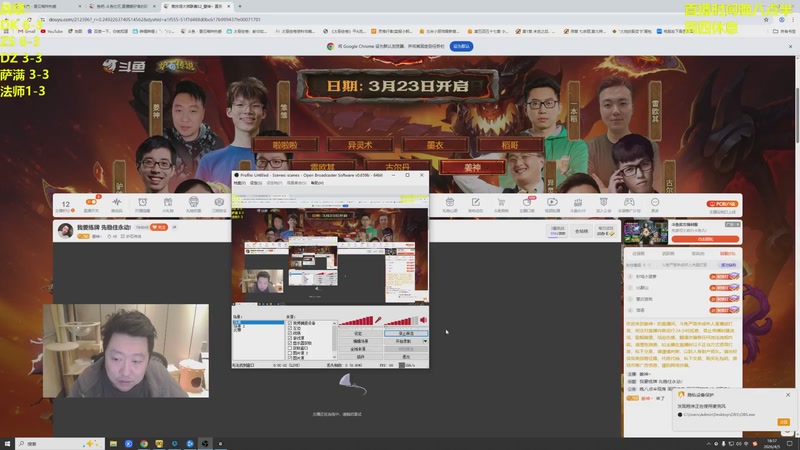800x450 pixels.
Task: Toggle microphone mute icon in OBS
Action: 378,320
